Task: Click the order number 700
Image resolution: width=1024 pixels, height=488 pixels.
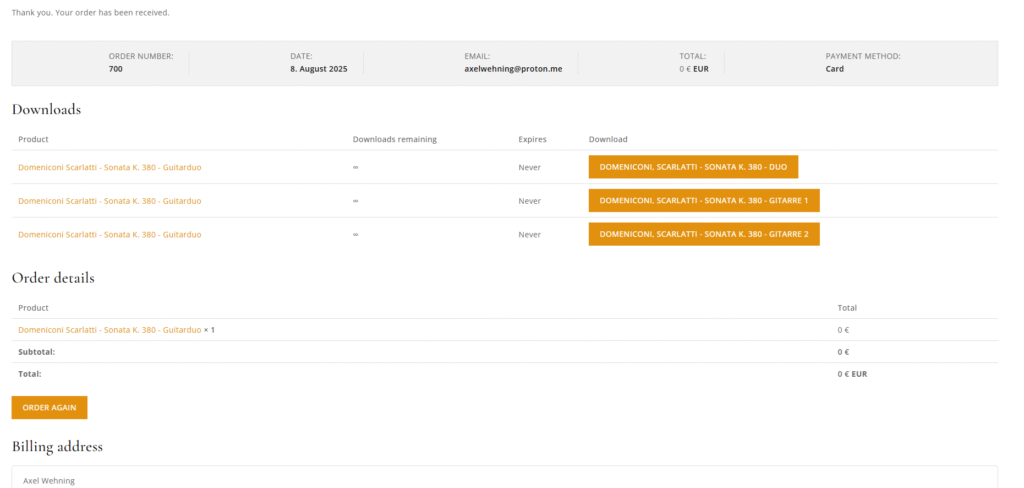Action: pos(116,69)
